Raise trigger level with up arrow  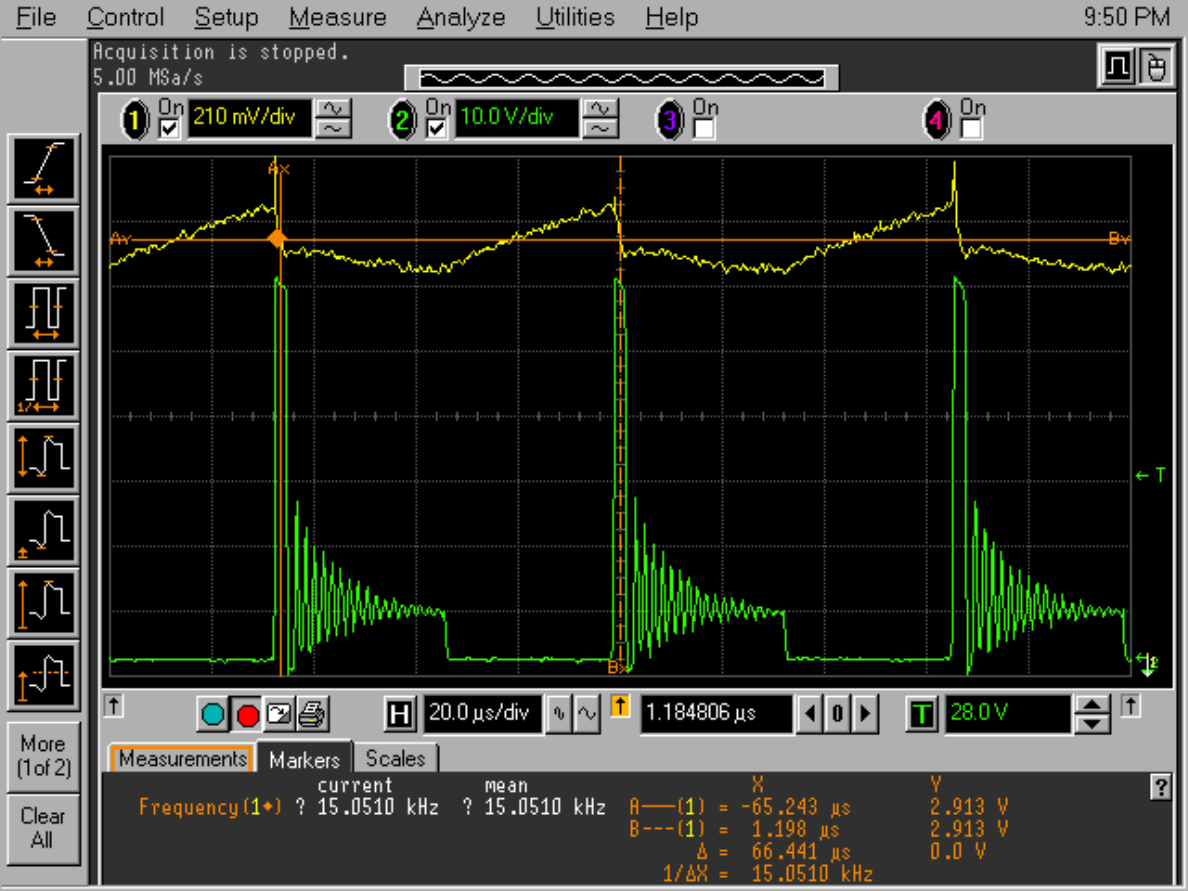point(1092,705)
